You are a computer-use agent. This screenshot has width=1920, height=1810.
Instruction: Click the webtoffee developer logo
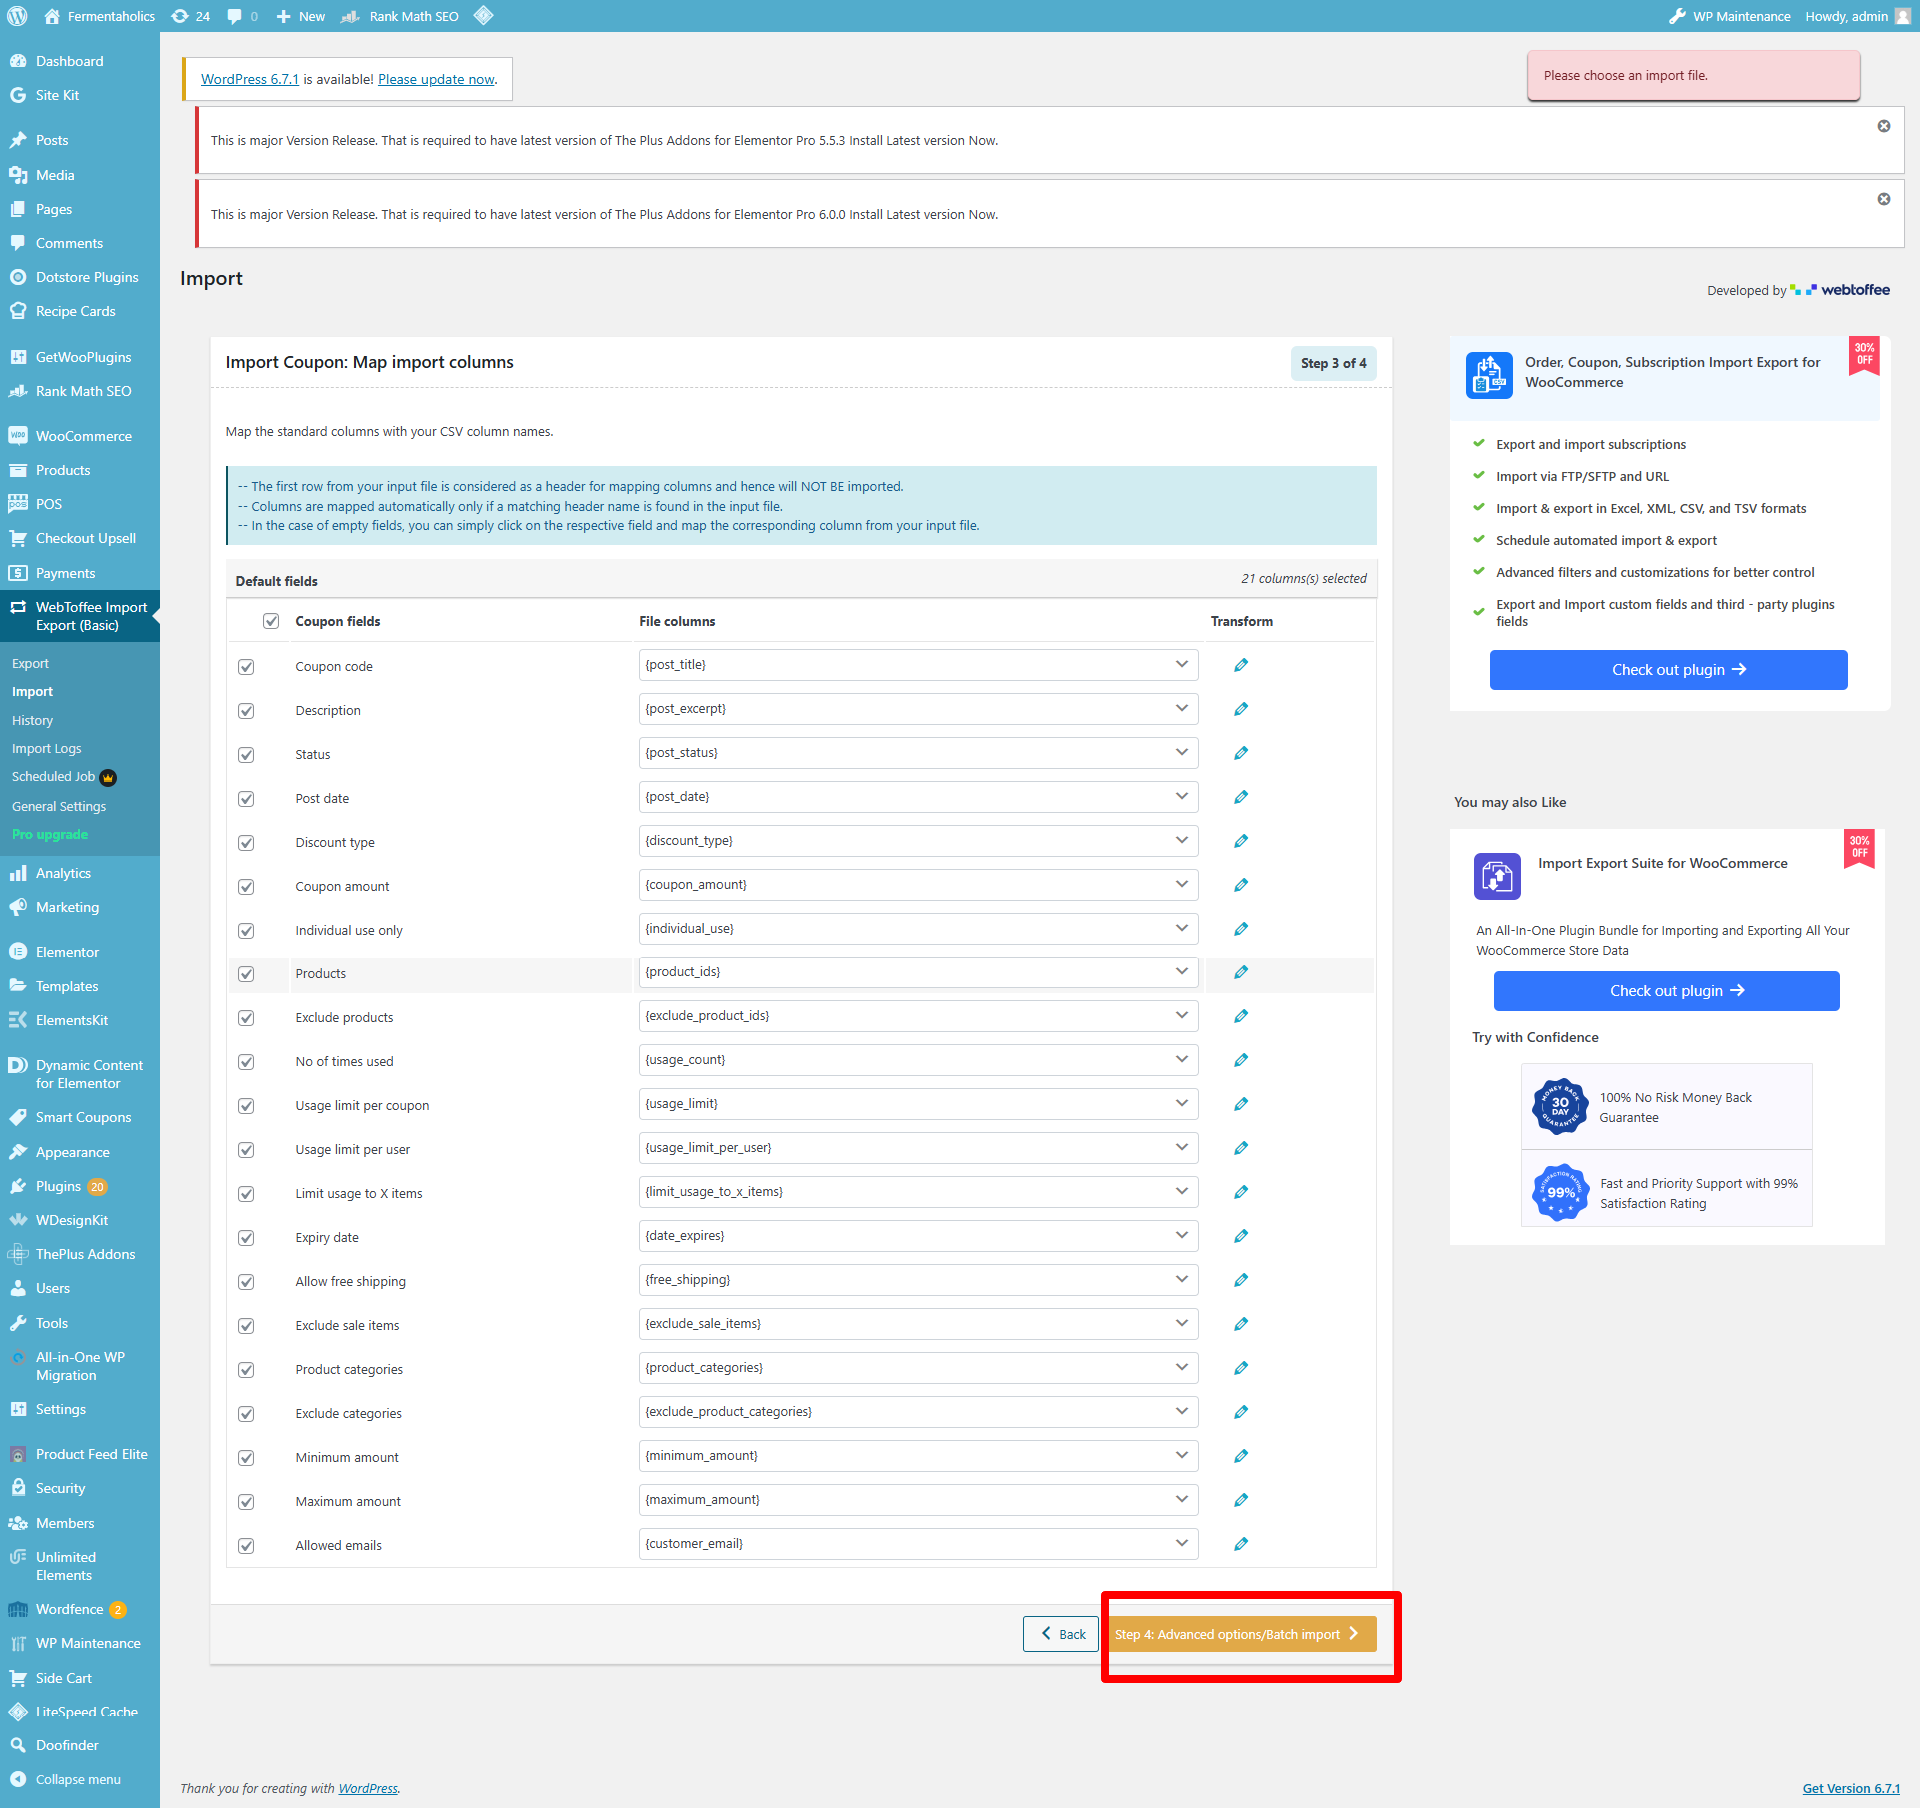pyautogui.click(x=1840, y=290)
